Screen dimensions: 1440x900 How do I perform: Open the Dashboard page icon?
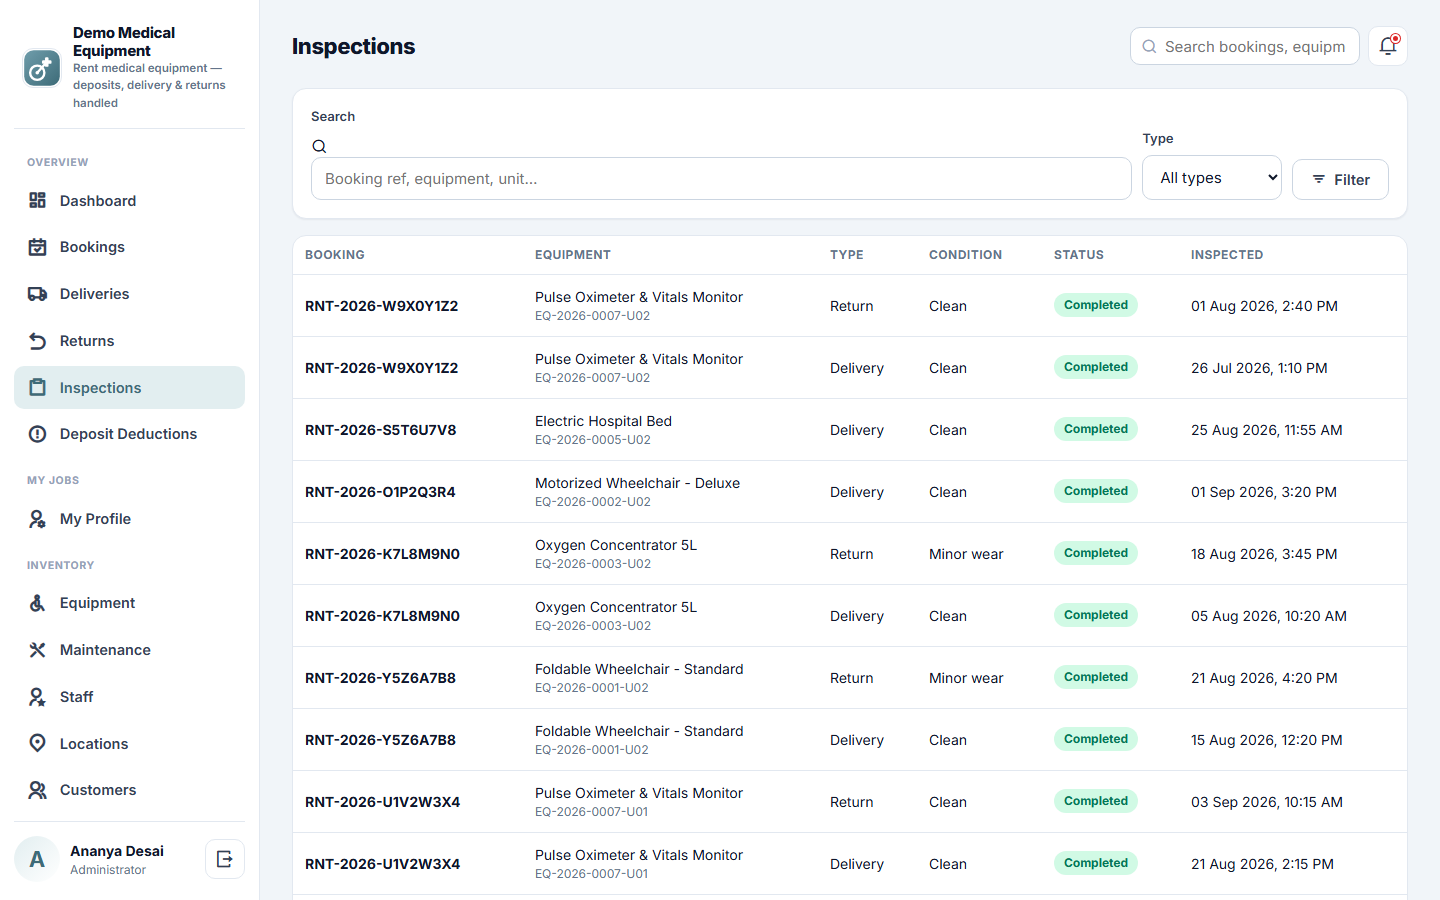(x=37, y=201)
